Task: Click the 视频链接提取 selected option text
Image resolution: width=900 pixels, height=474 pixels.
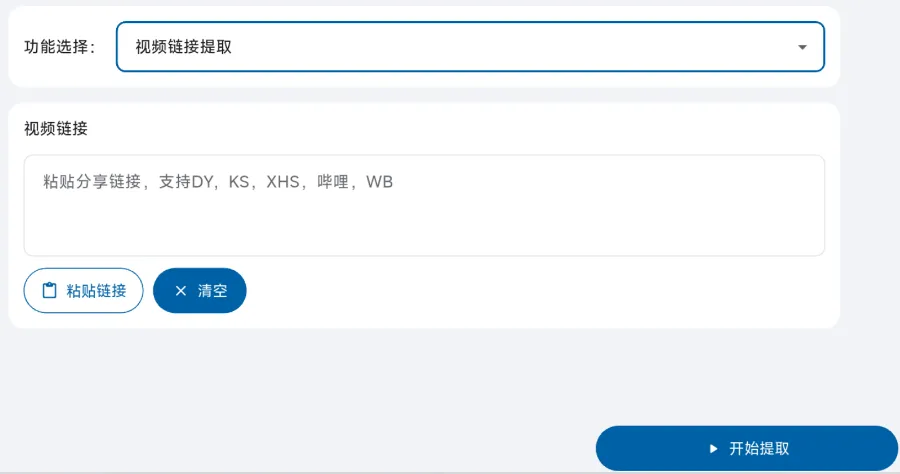Action: (x=184, y=47)
